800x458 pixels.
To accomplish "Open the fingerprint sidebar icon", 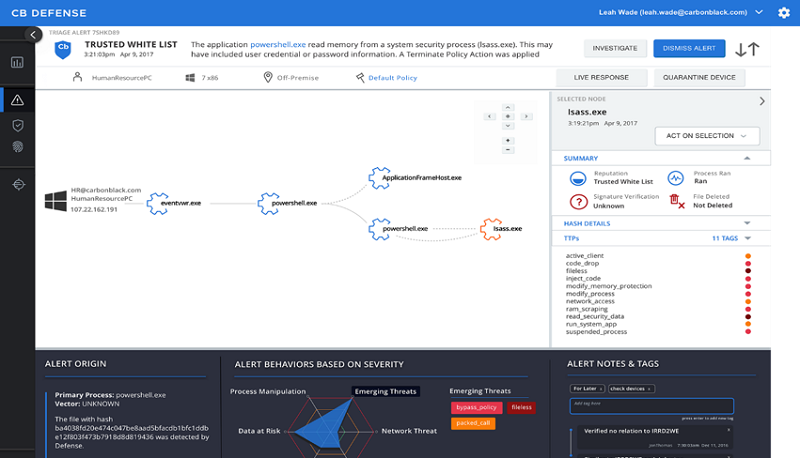I will pos(18,147).
